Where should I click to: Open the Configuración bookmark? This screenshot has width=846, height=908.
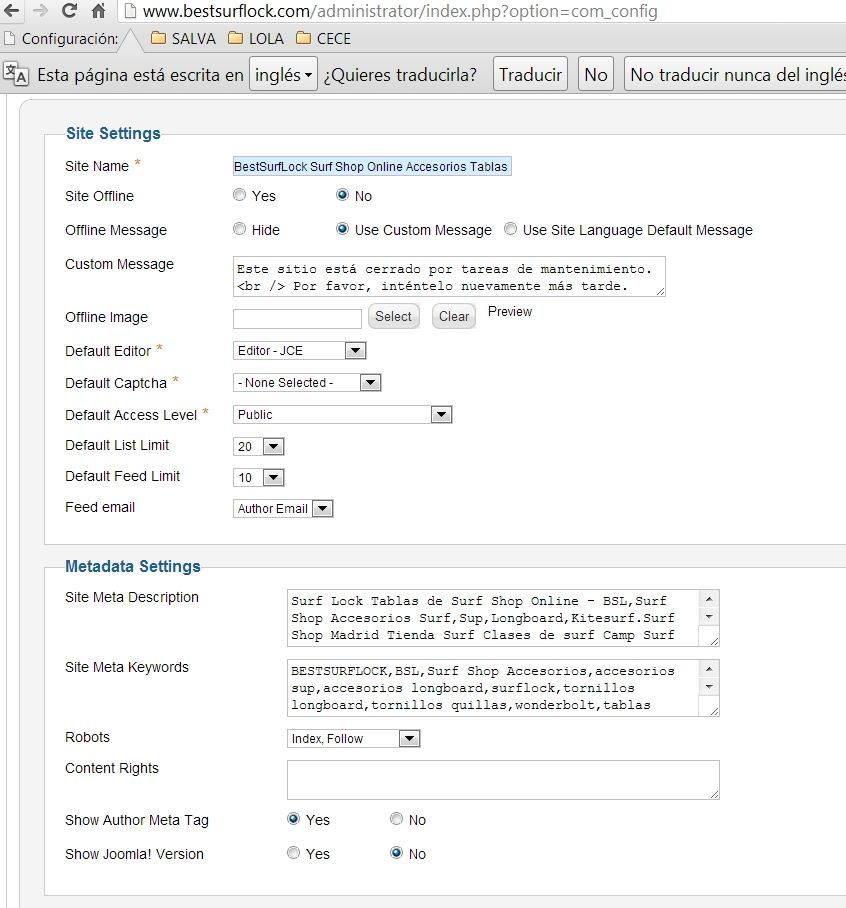[x=61, y=39]
